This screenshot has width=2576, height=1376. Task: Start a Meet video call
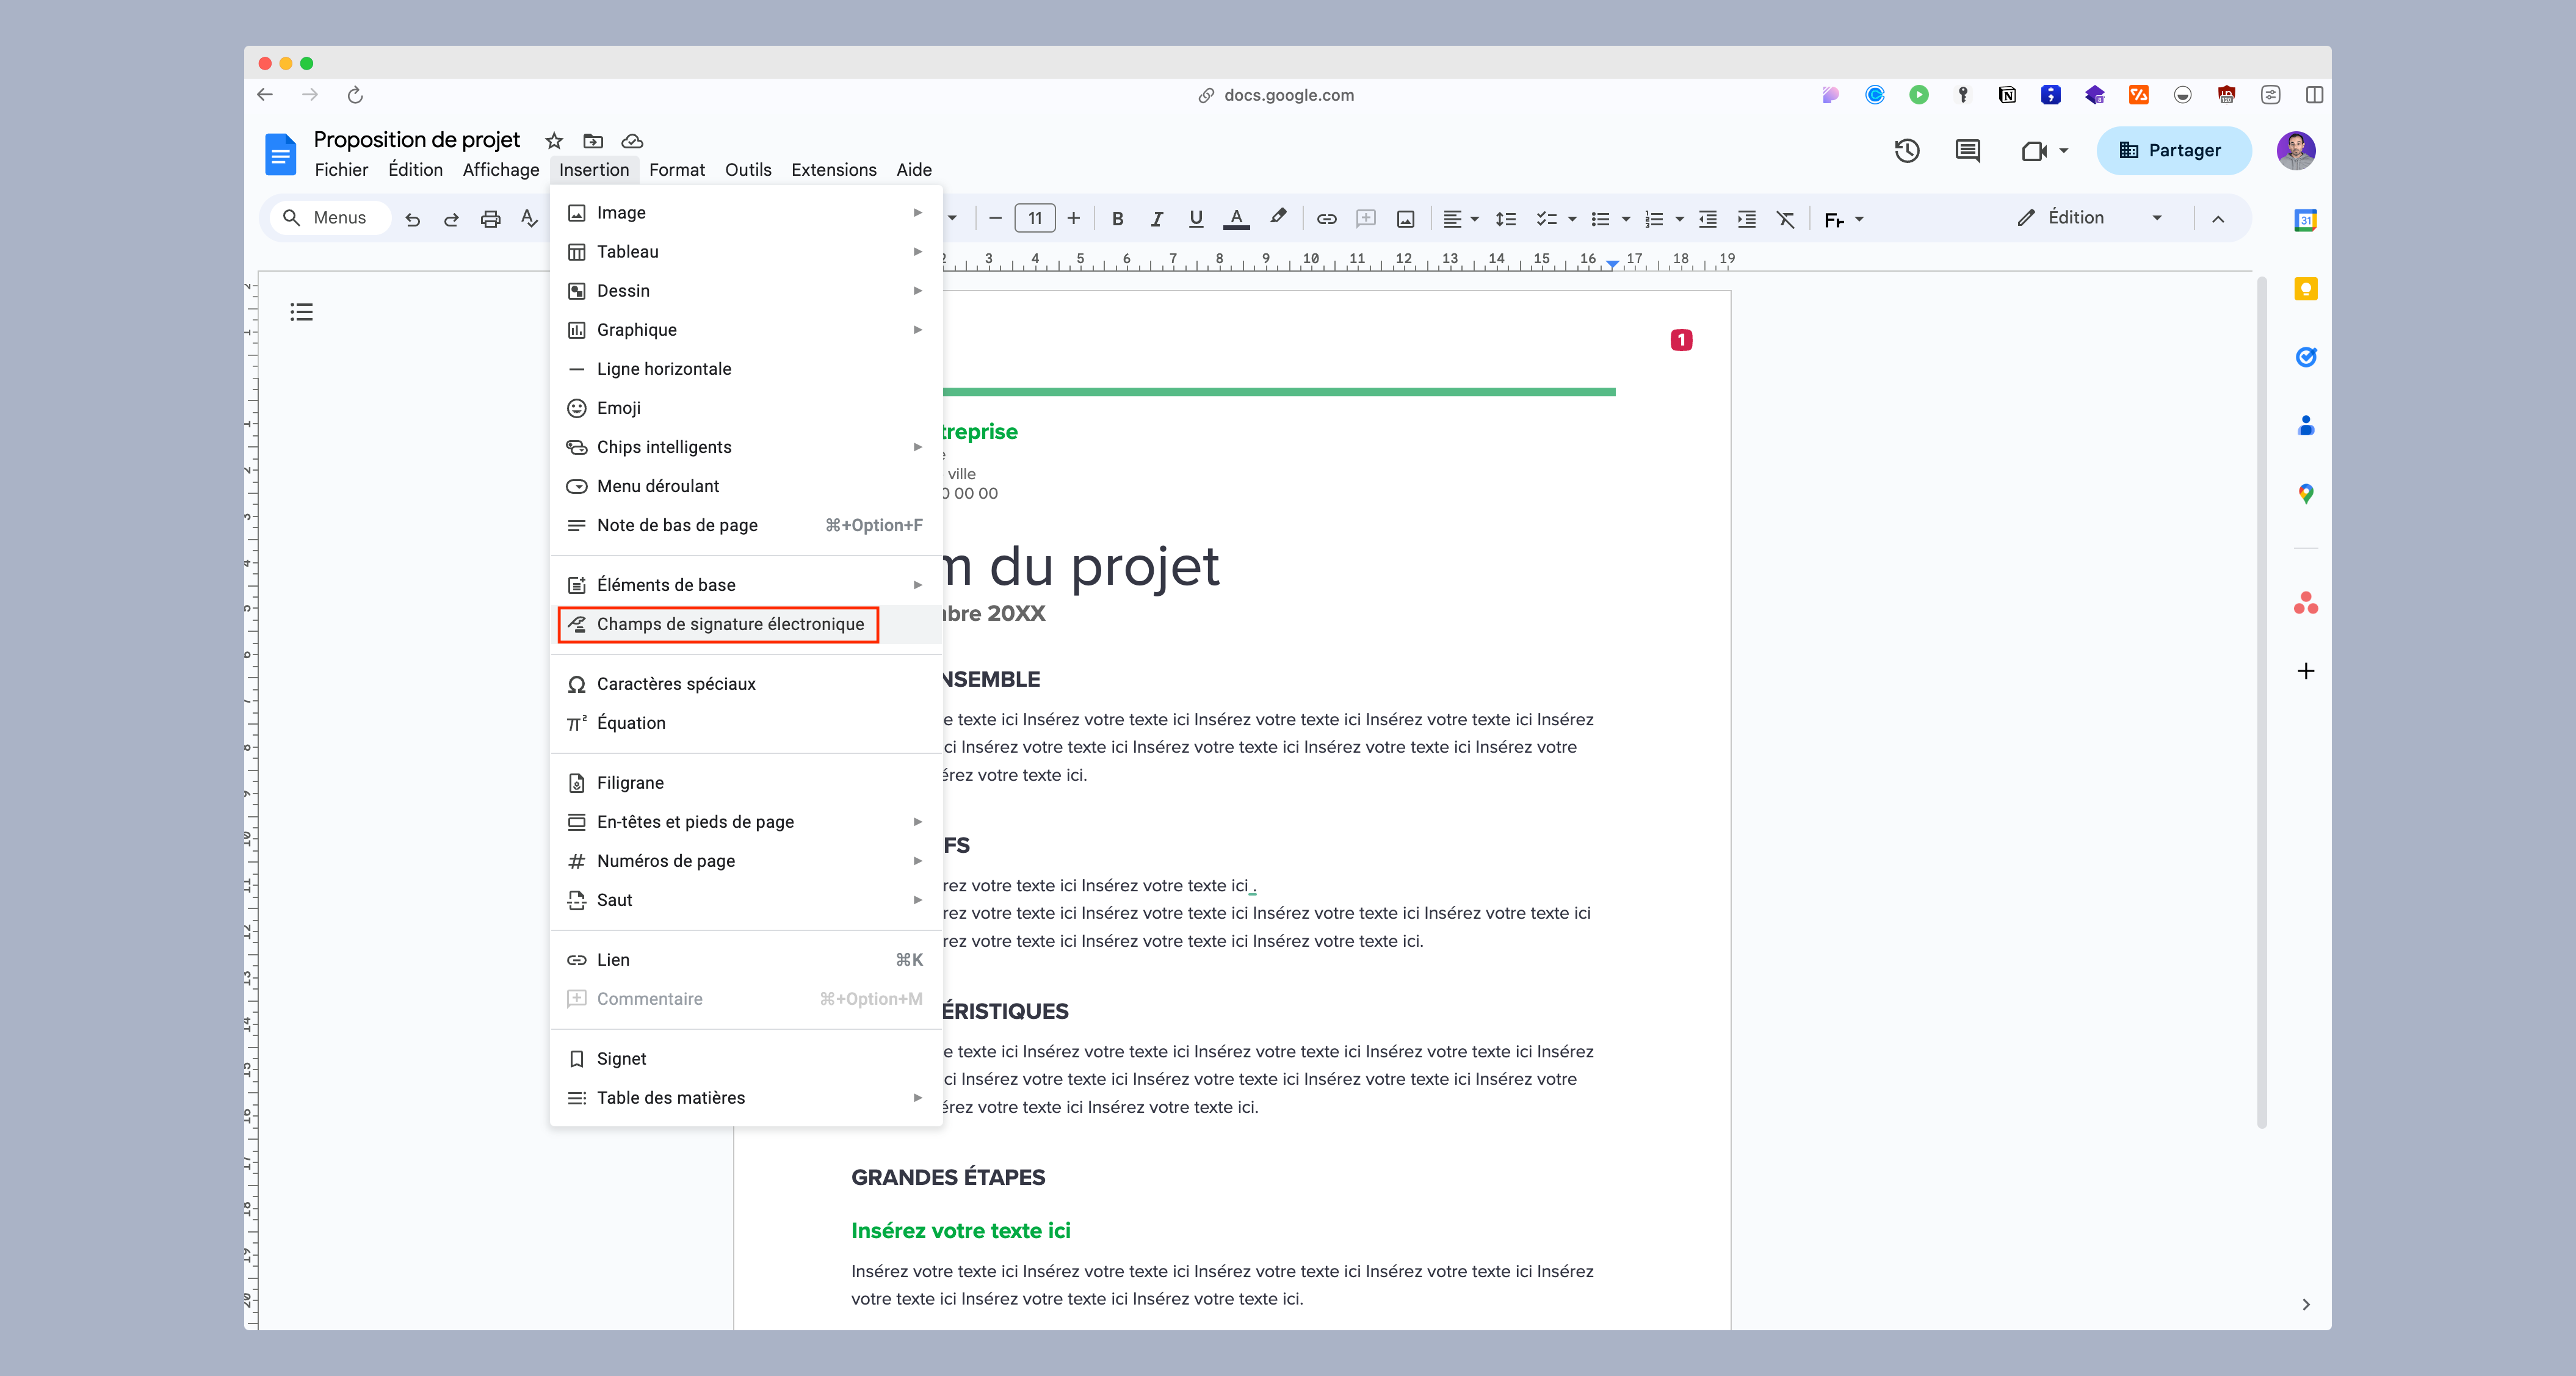pyautogui.click(x=2033, y=151)
